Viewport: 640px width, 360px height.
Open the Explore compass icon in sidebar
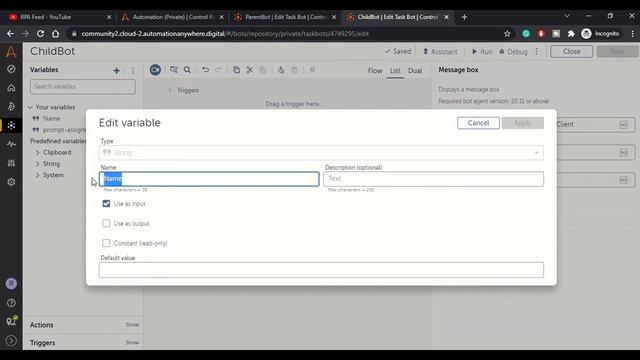11,69
